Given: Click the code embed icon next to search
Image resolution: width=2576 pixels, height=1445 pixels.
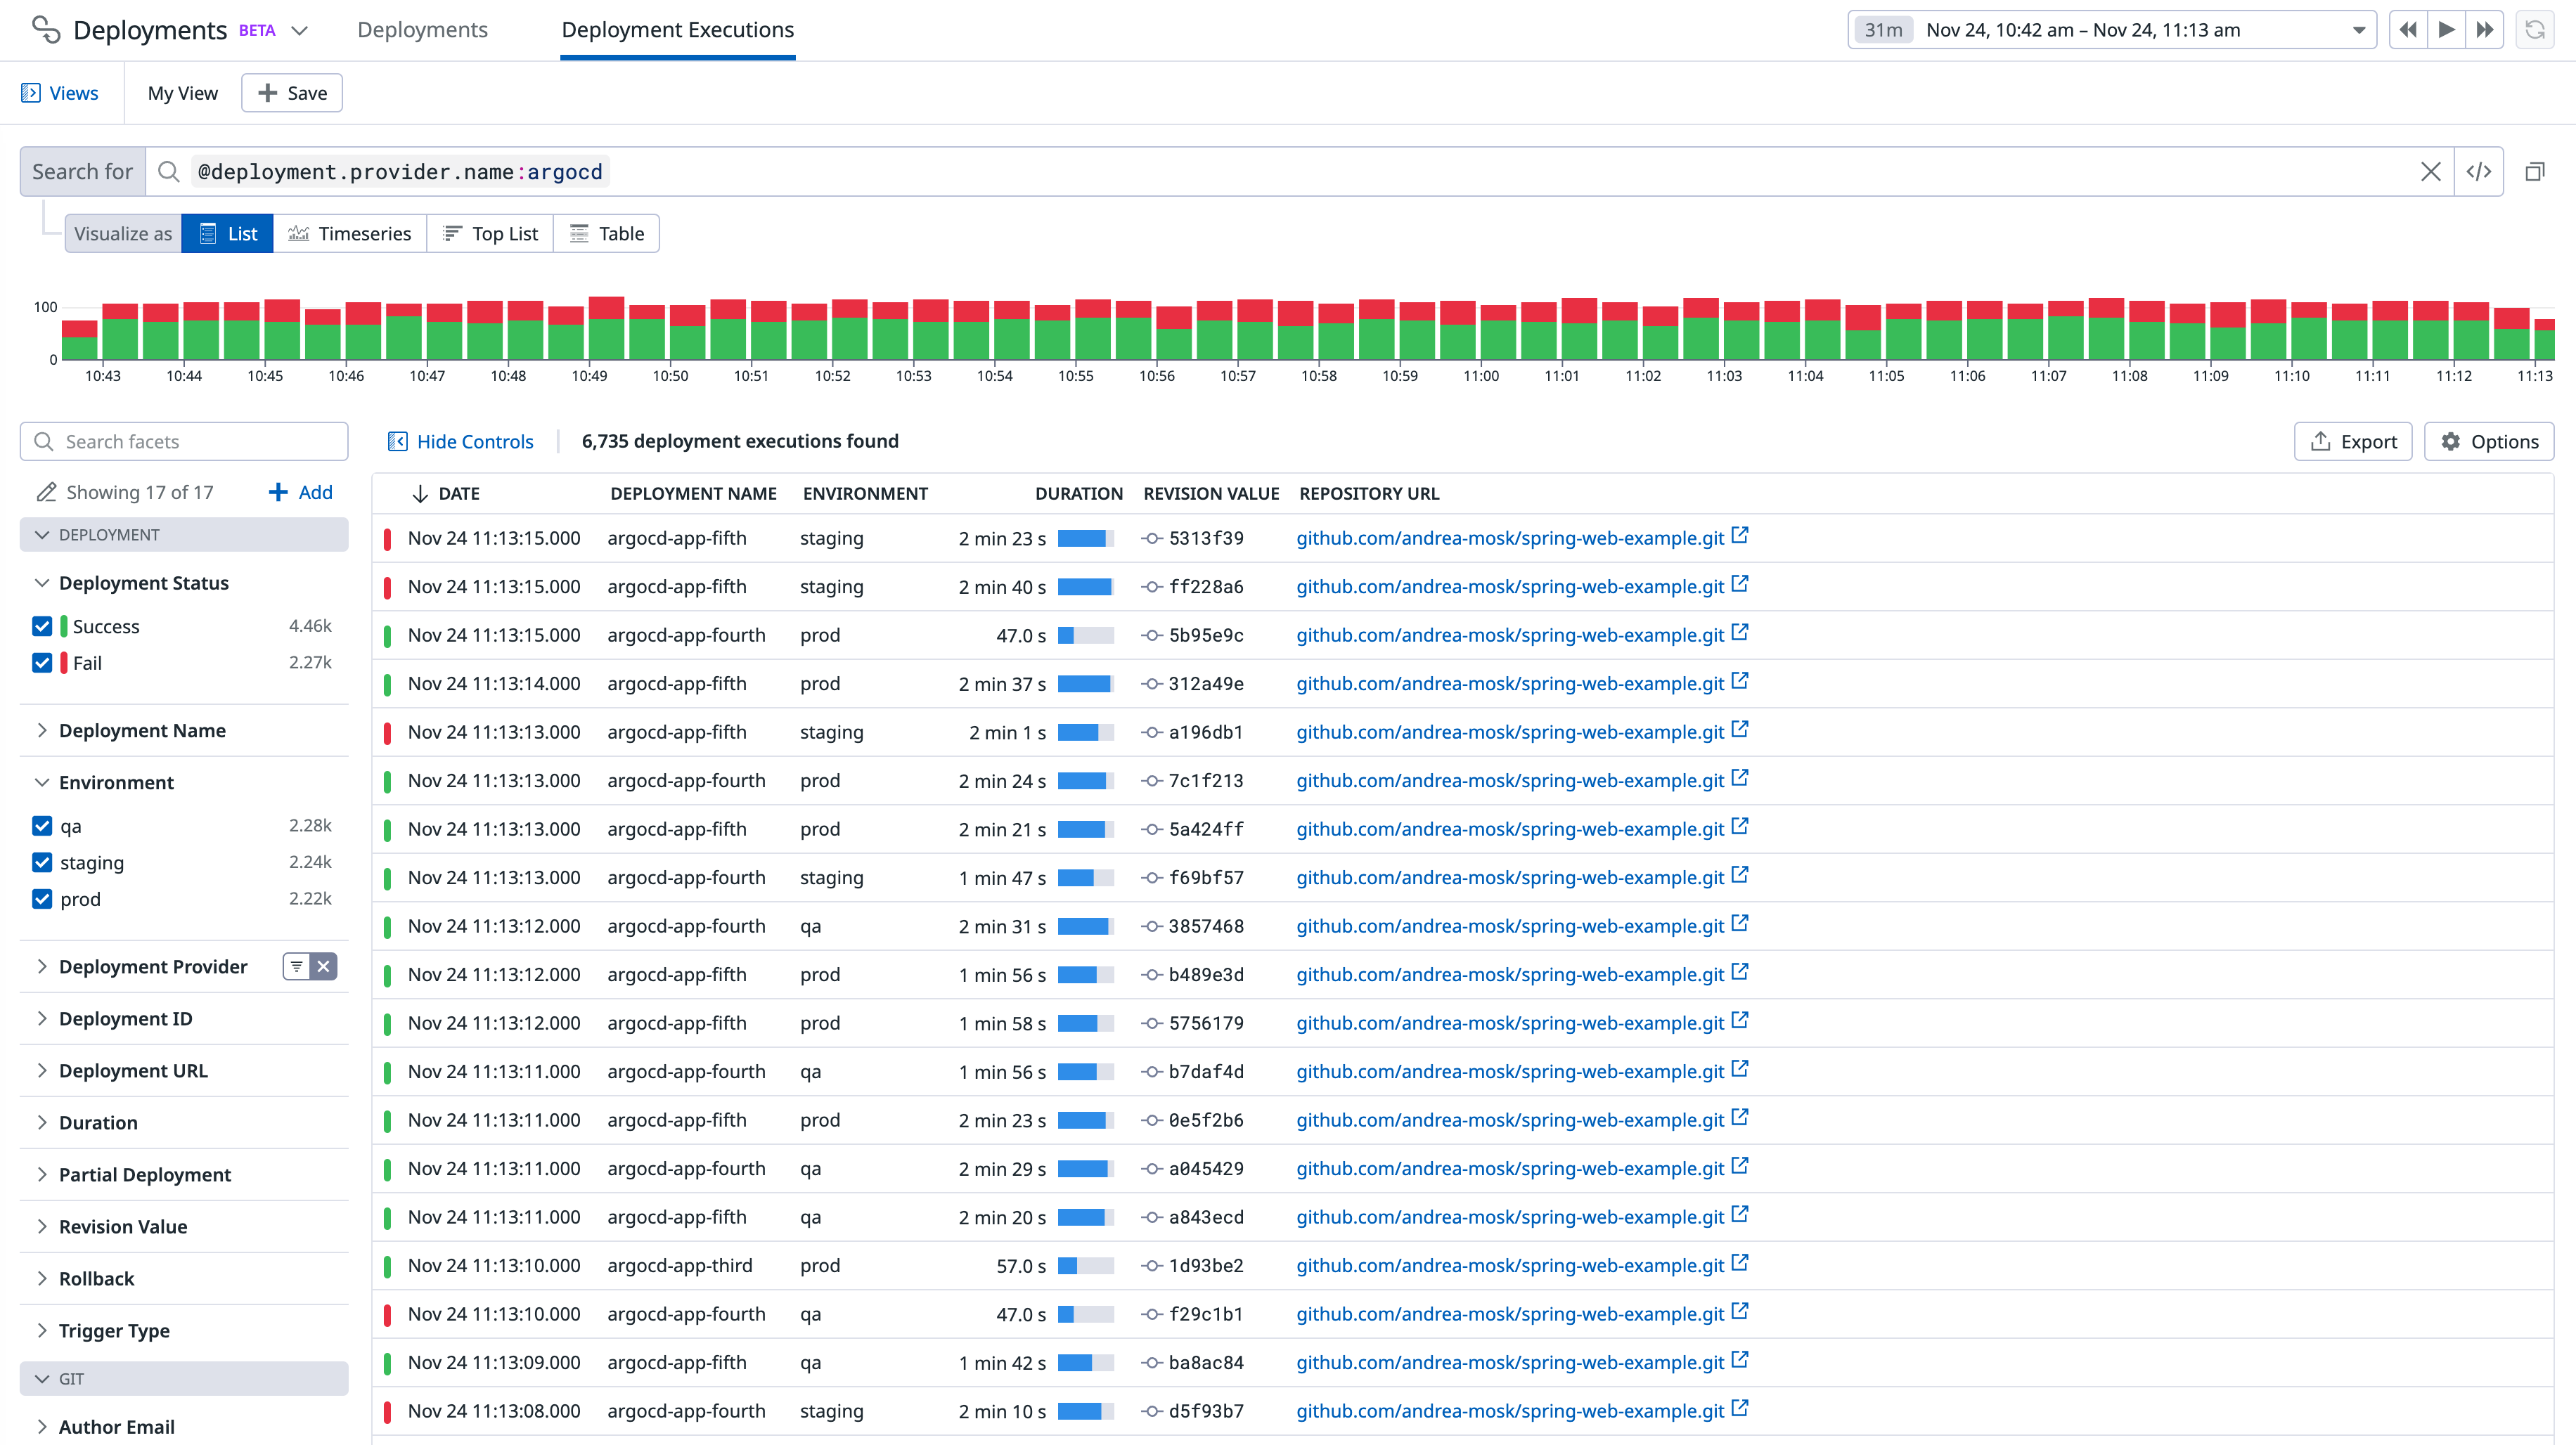Looking at the screenshot, I should tap(2480, 171).
